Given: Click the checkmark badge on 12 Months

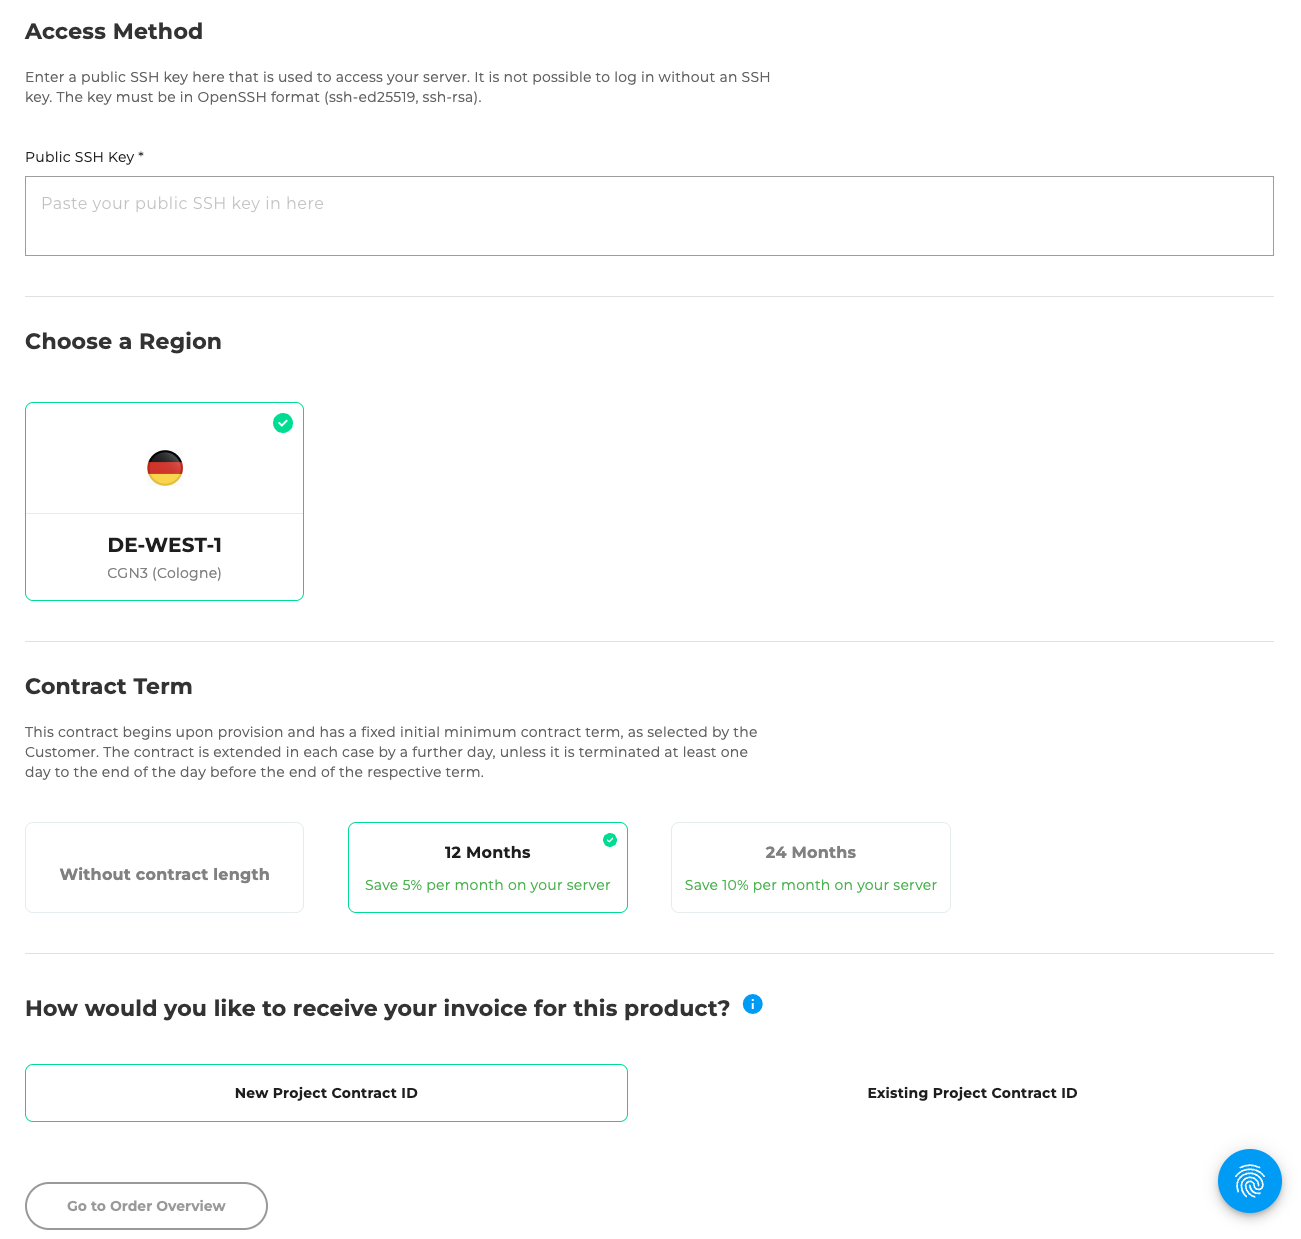Looking at the screenshot, I should 610,840.
